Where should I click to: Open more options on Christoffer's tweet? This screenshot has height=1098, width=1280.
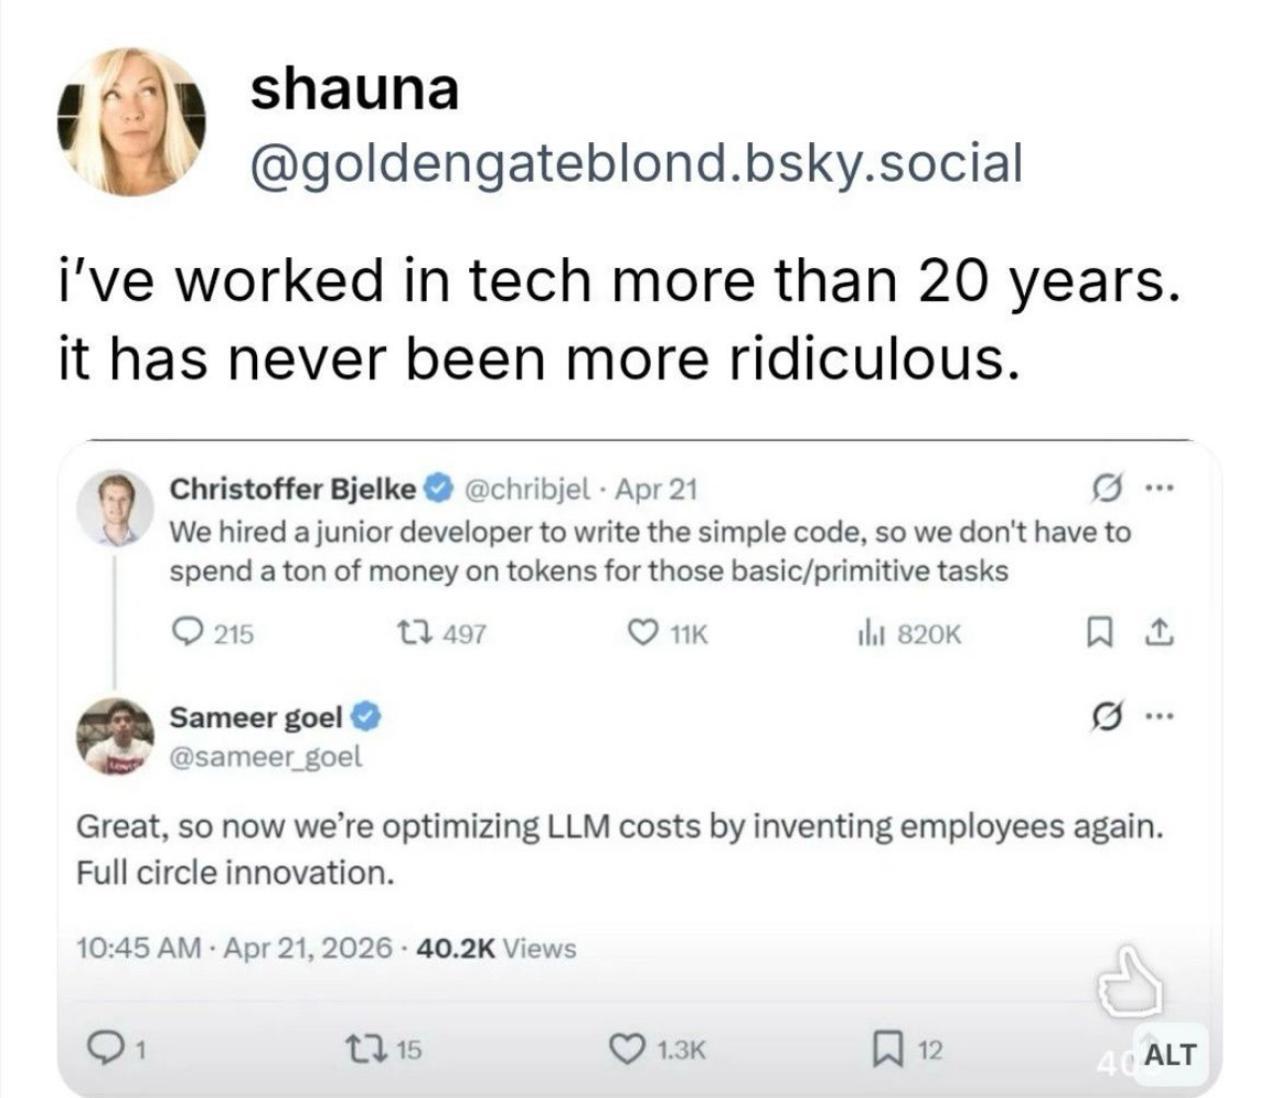(1158, 489)
